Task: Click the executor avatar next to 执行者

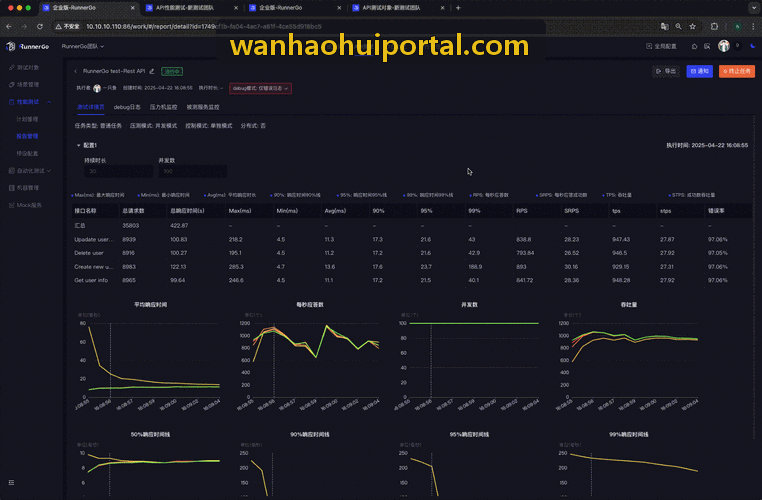Action: click(x=97, y=88)
